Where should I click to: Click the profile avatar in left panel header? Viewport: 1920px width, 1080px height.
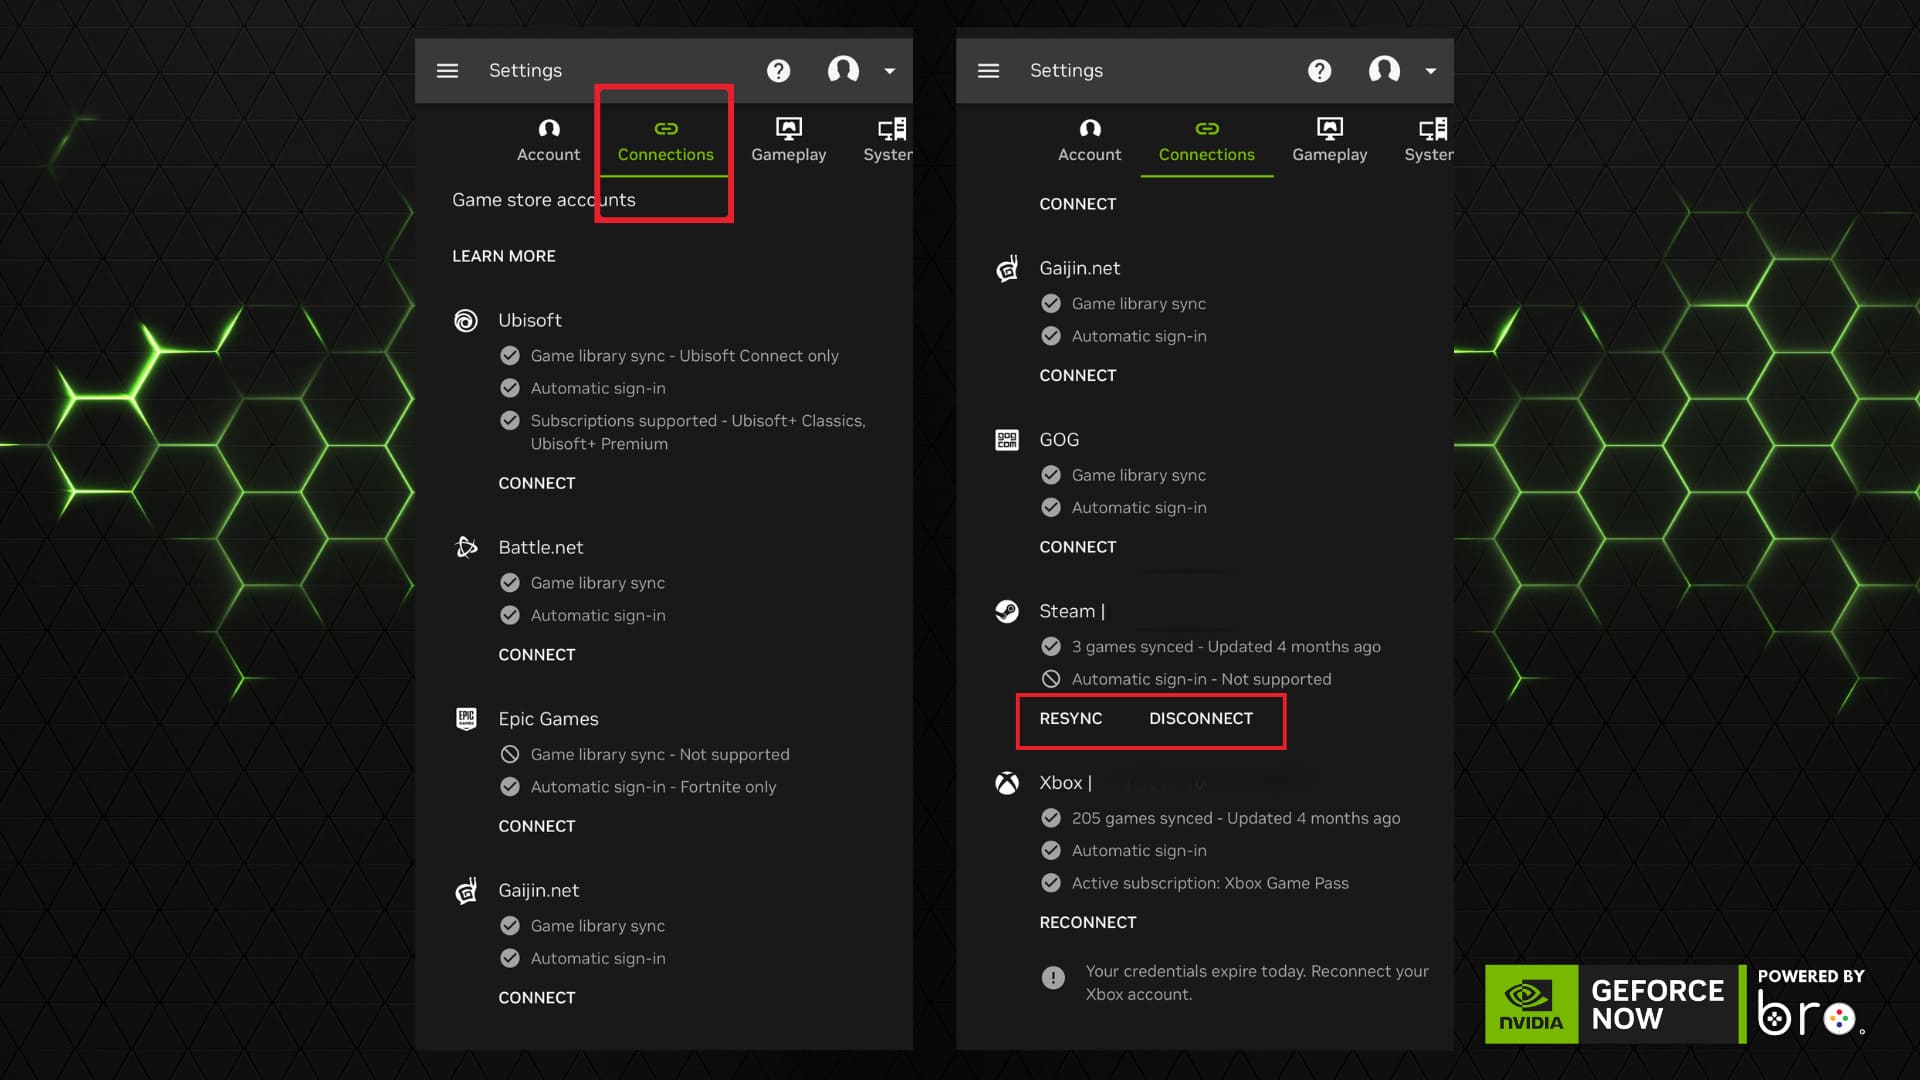[x=843, y=70]
